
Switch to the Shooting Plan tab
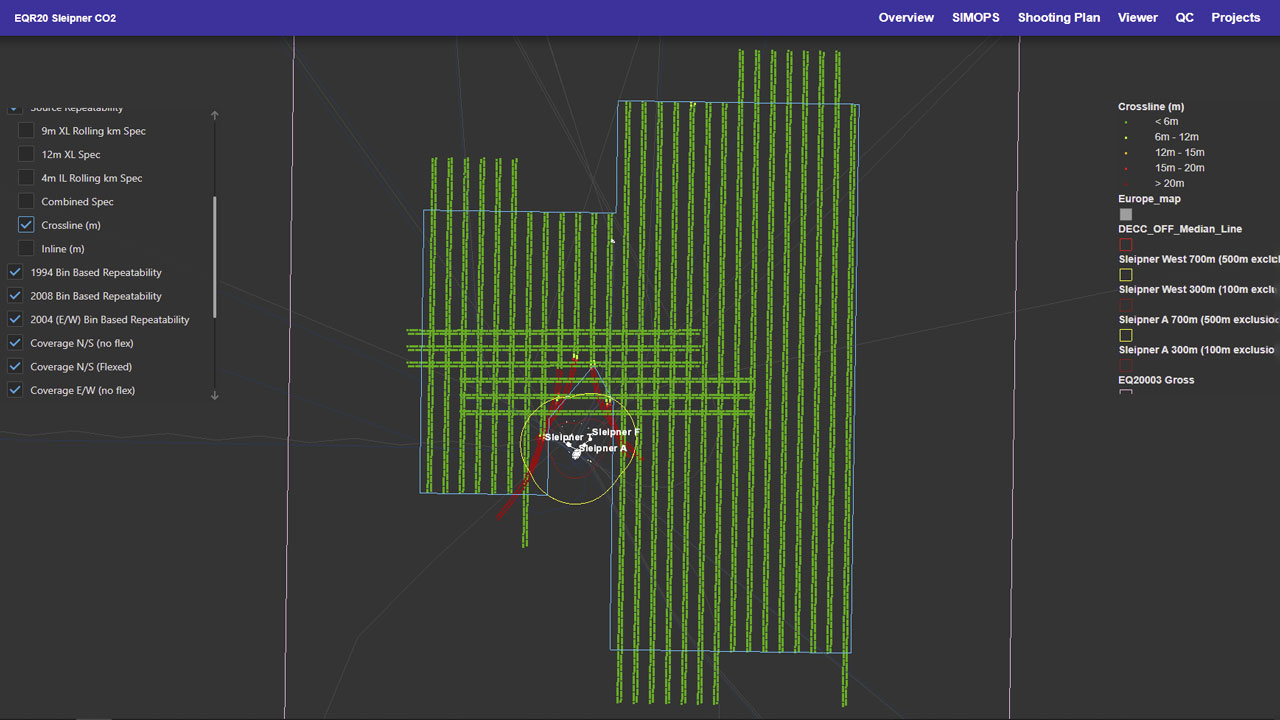click(1059, 17)
